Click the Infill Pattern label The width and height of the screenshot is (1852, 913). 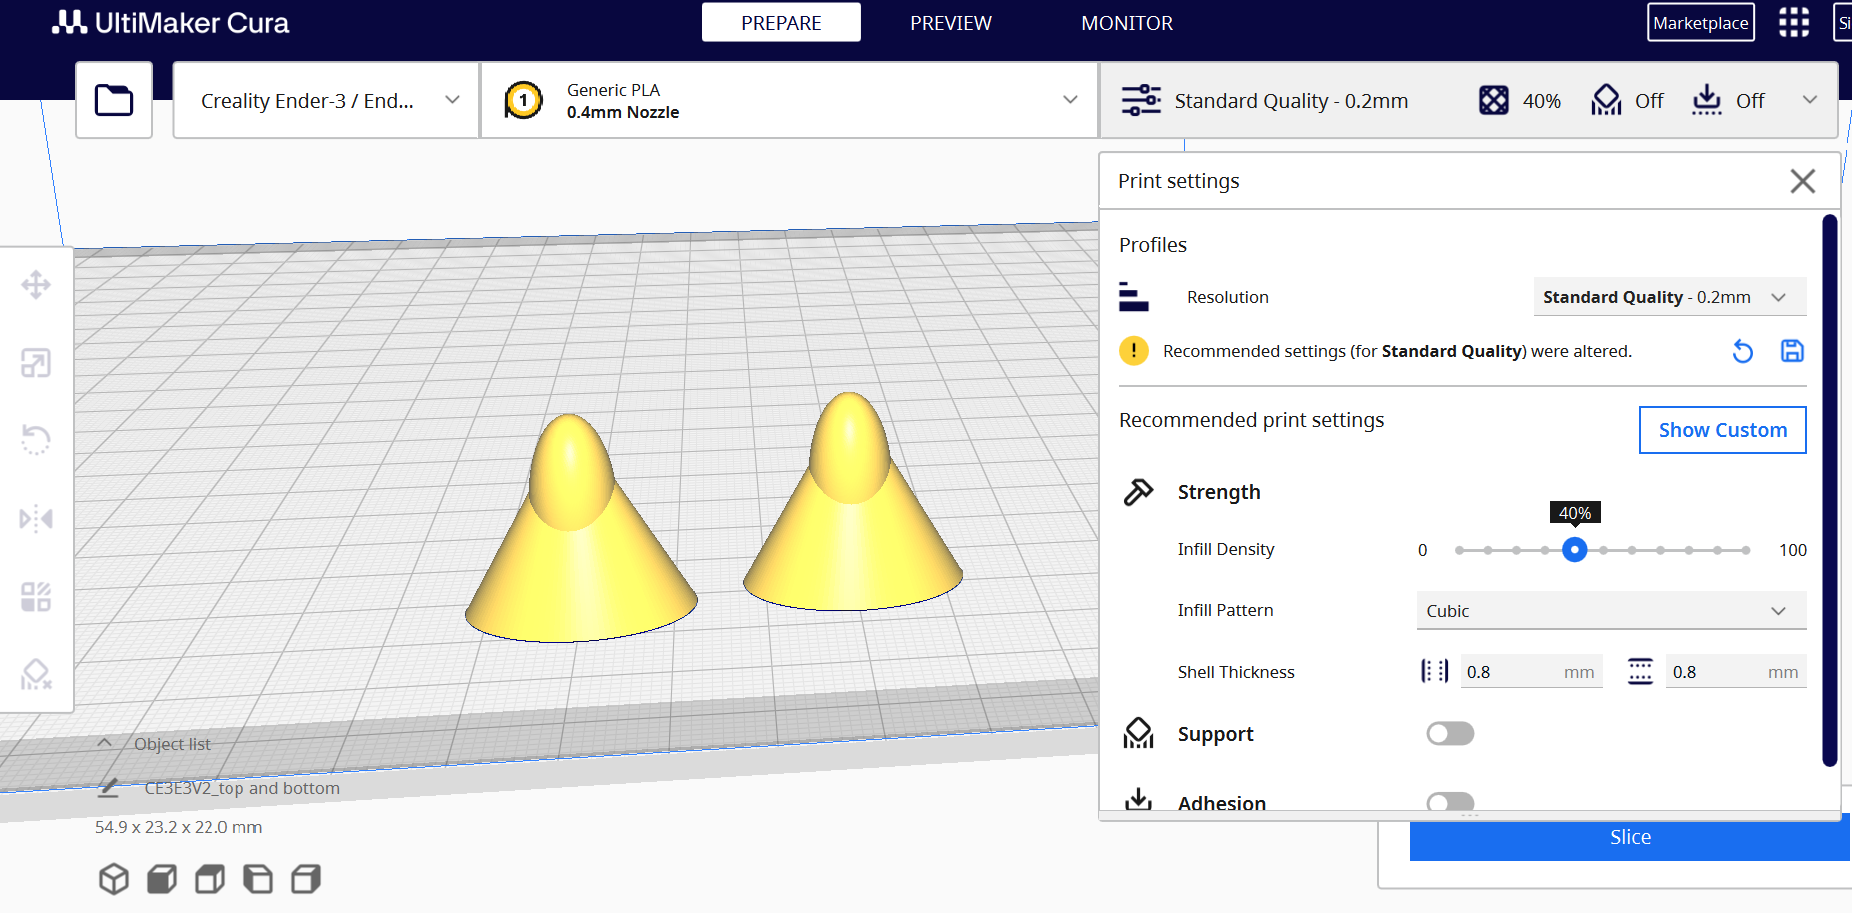pos(1226,611)
